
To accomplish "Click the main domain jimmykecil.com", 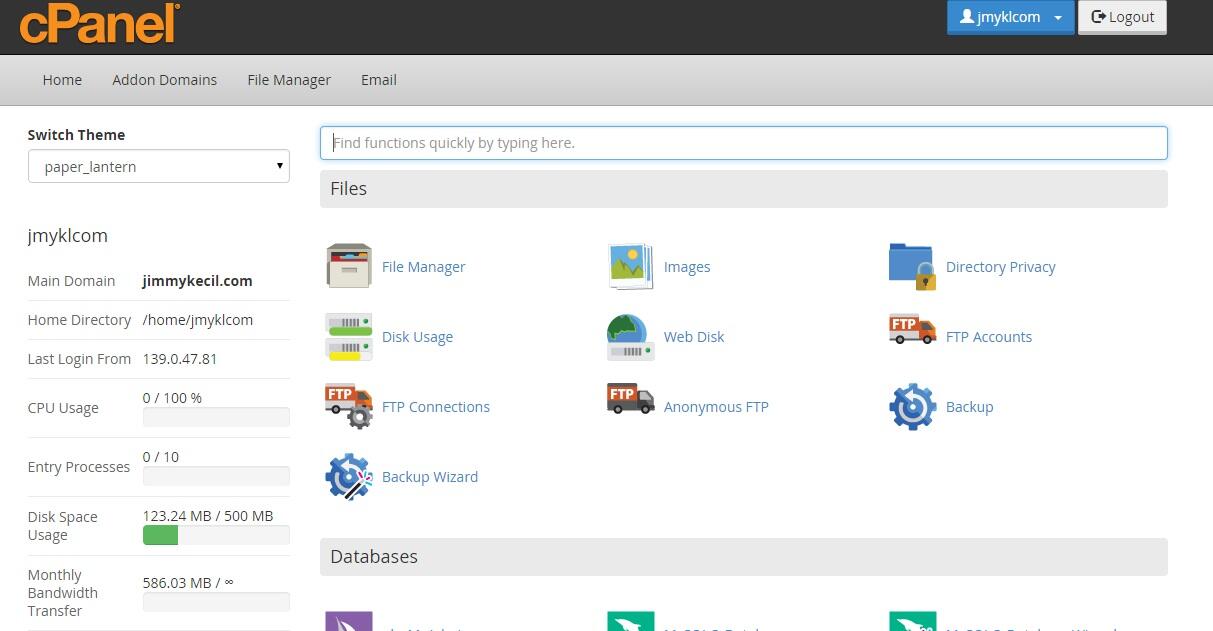I will coord(198,281).
